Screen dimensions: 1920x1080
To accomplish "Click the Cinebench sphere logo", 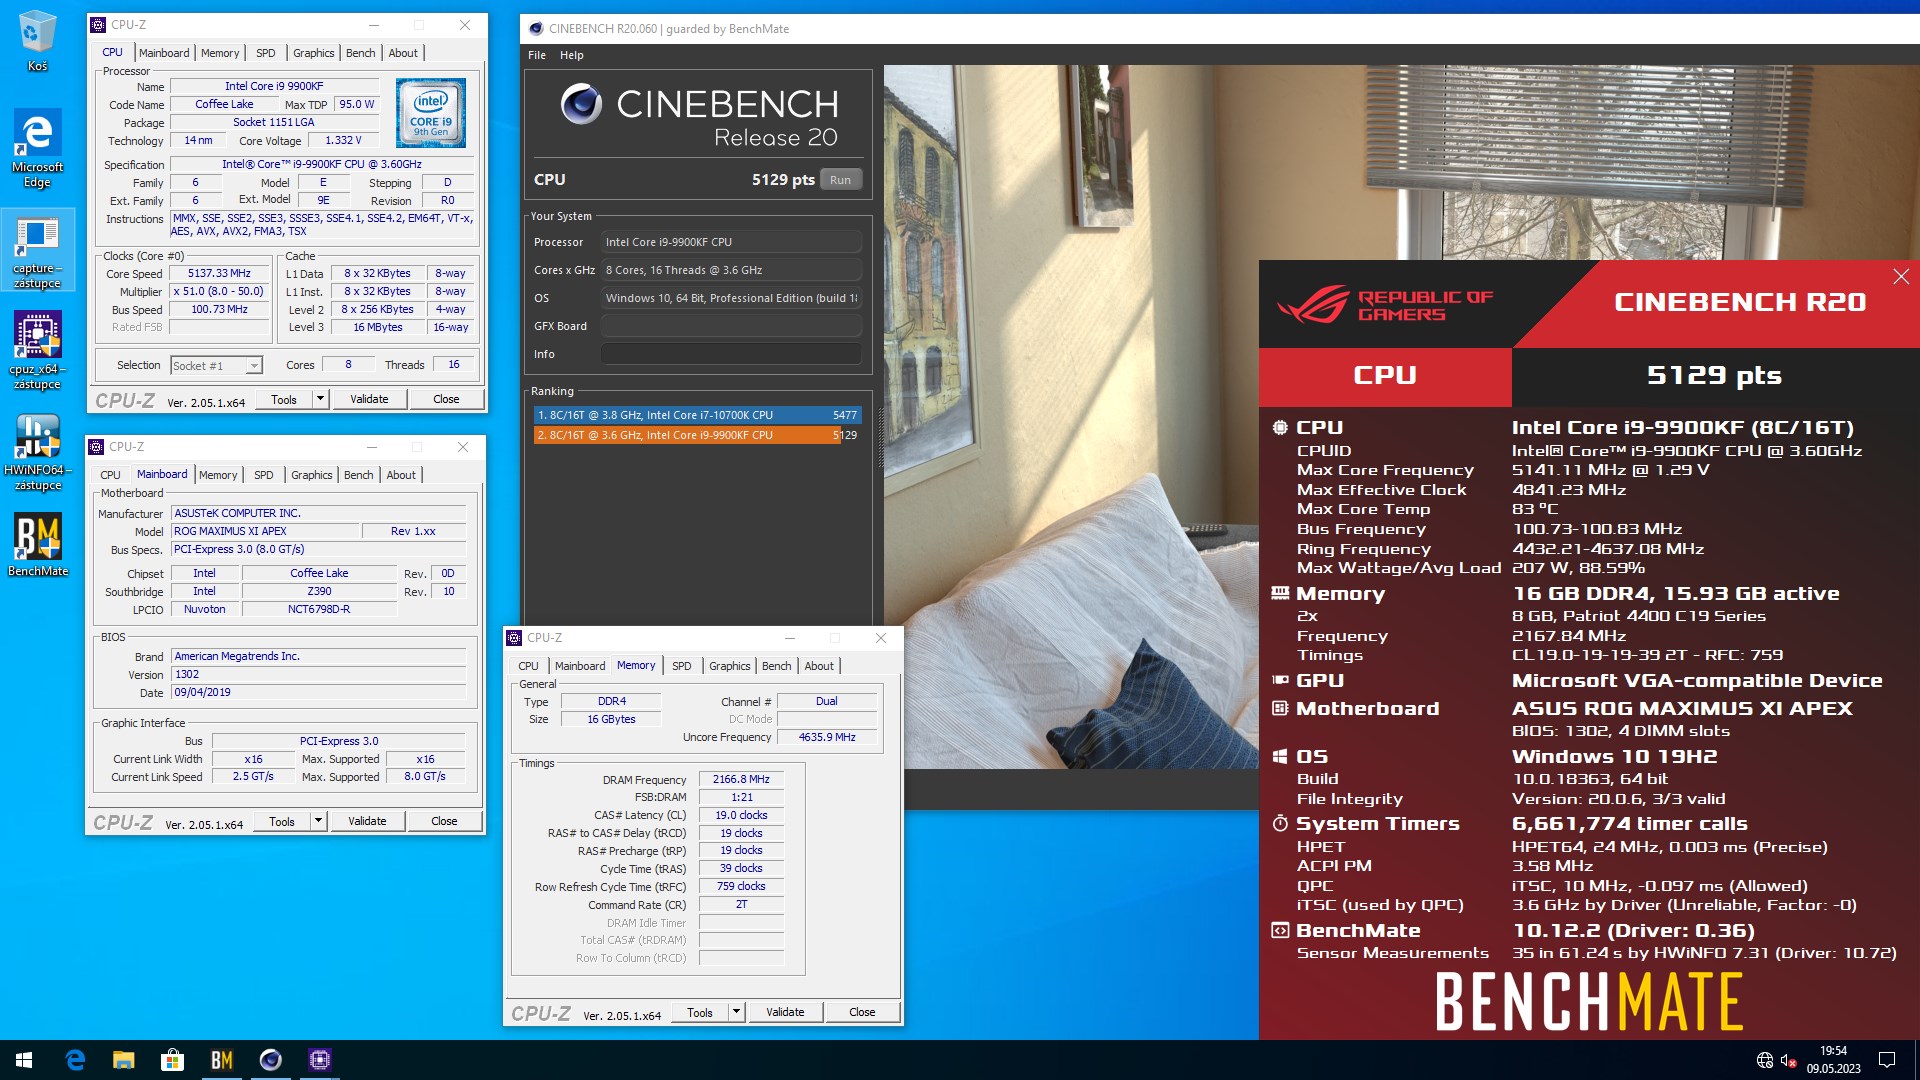I will (581, 103).
